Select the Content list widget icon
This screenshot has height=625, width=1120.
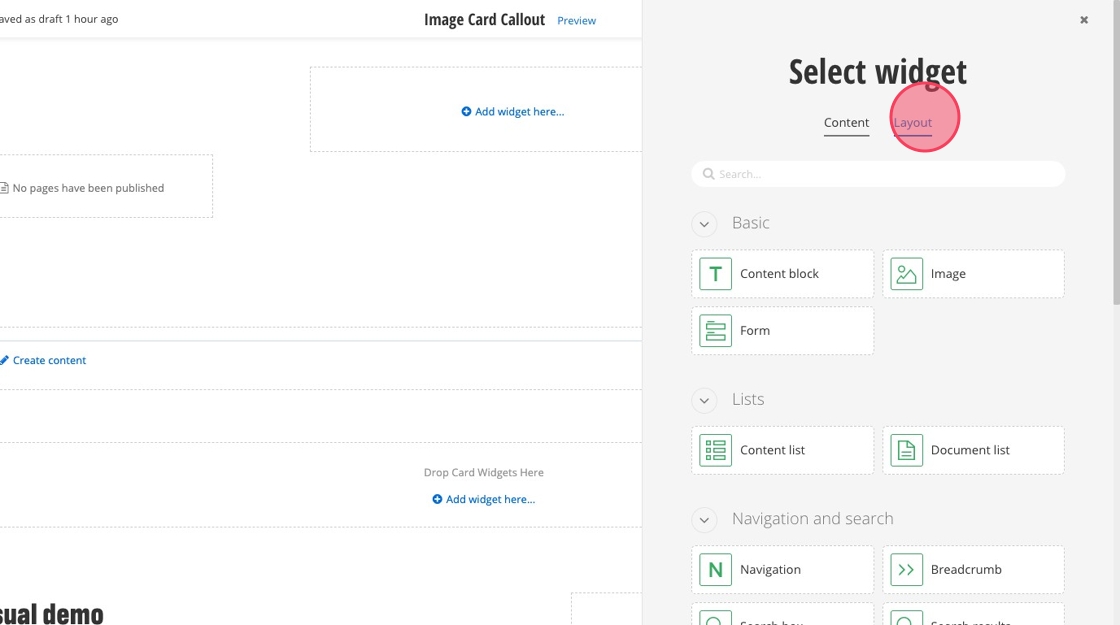coord(715,450)
